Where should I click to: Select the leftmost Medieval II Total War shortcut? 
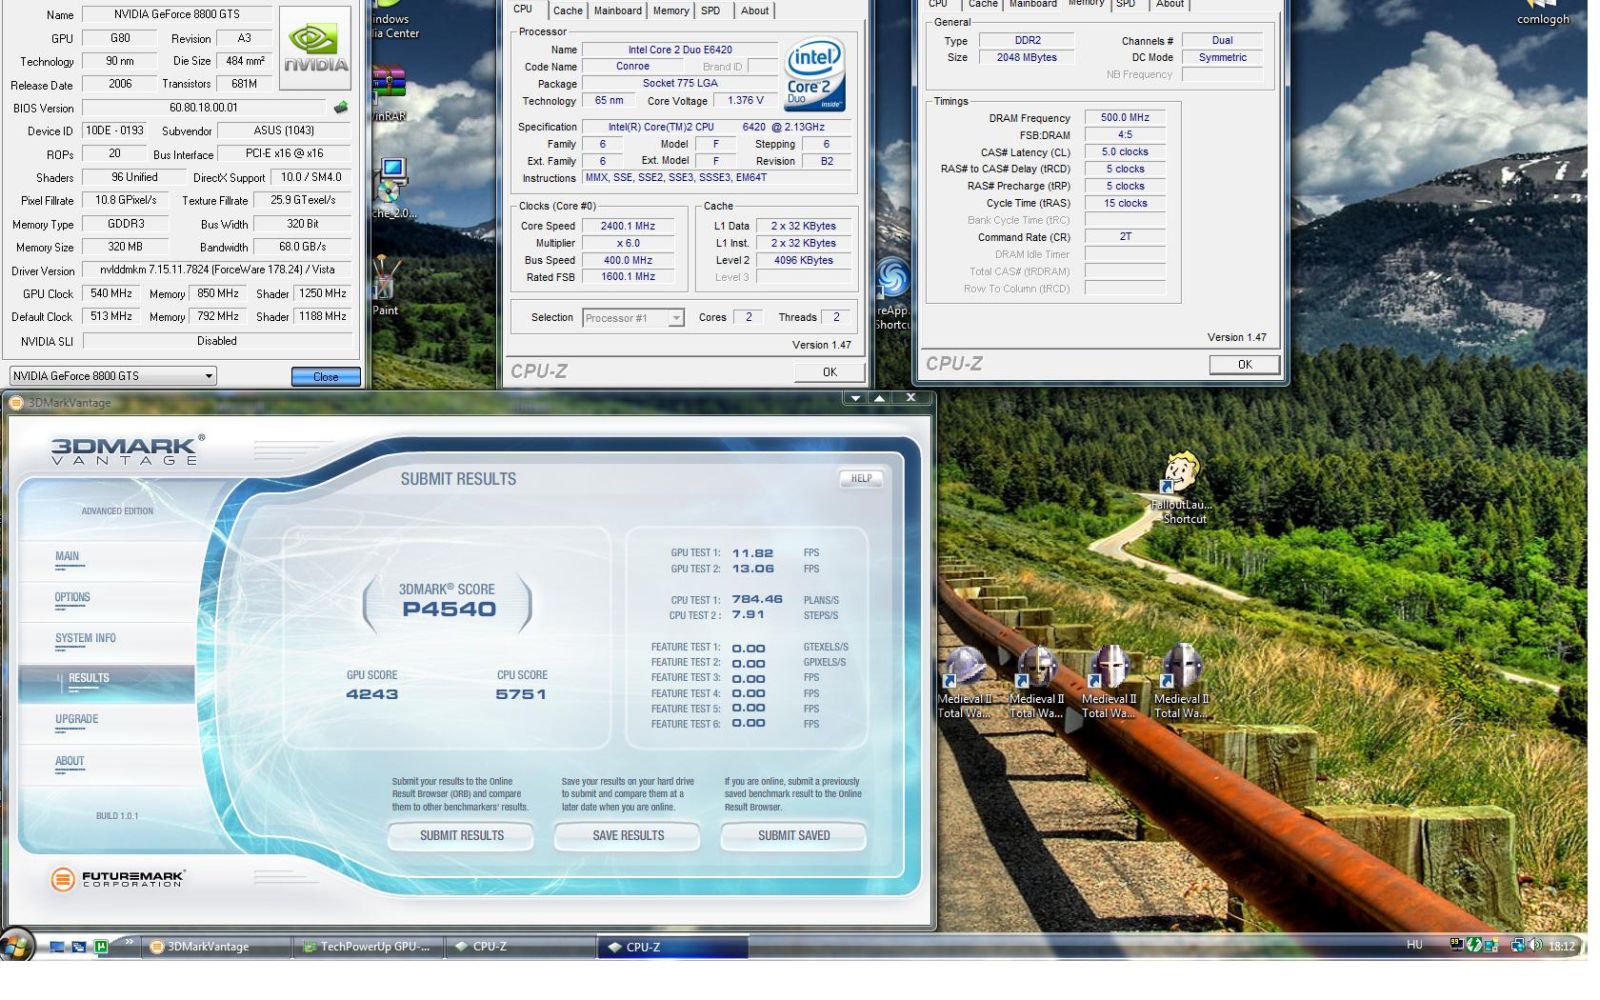tap(965, 682)
